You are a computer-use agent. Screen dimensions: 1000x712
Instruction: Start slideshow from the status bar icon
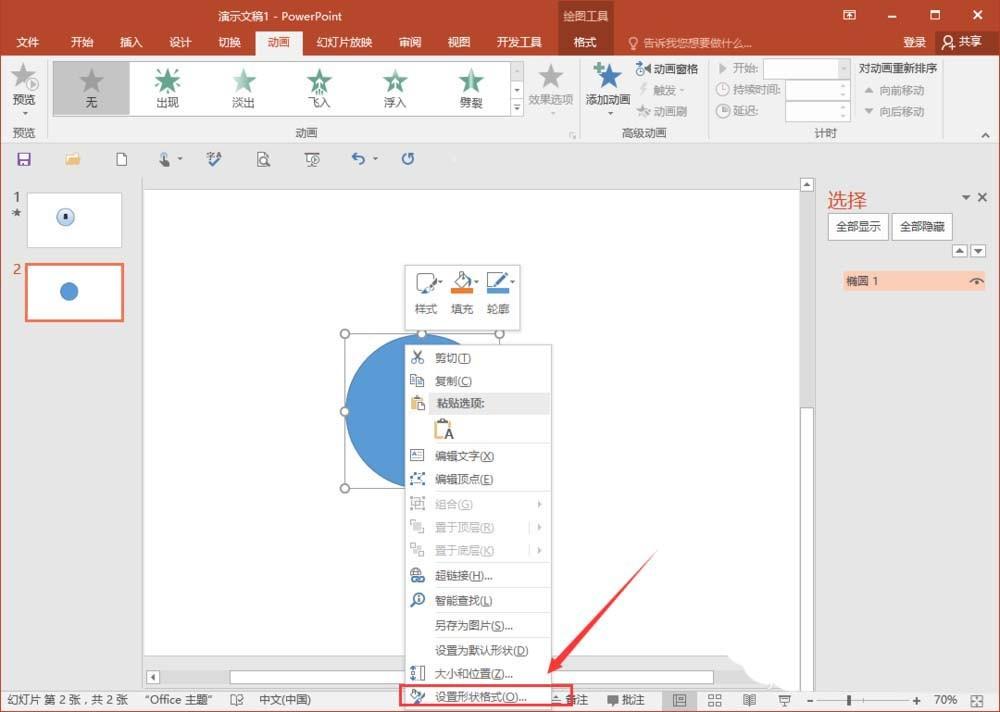click(x=786, y=699)
